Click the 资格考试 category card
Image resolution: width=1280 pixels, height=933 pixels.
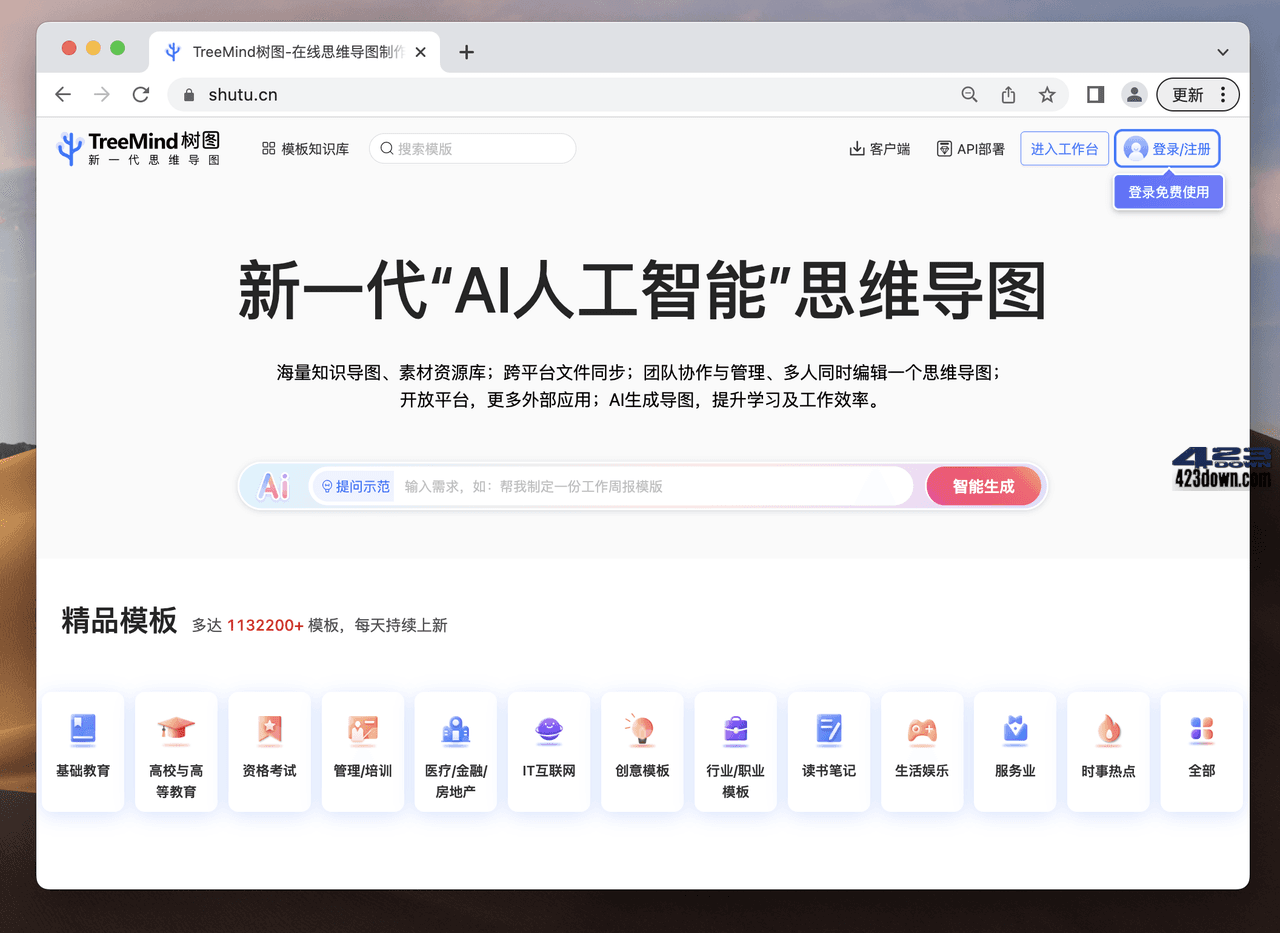tap(269, 751)
